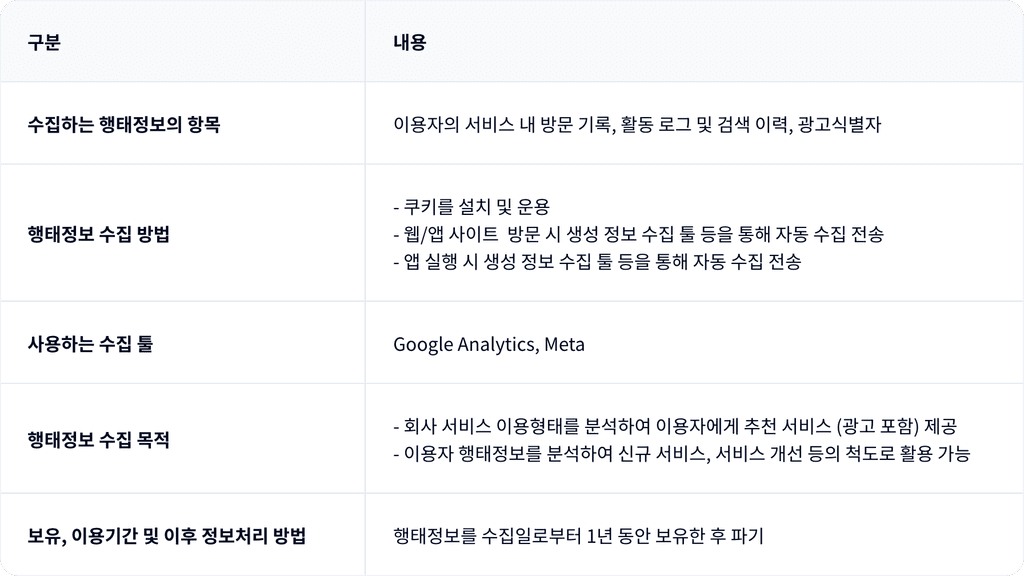Click the line about 웹/앱 사이트 방문 시
Screen dimensions: 1024x576
pos(638,234)
